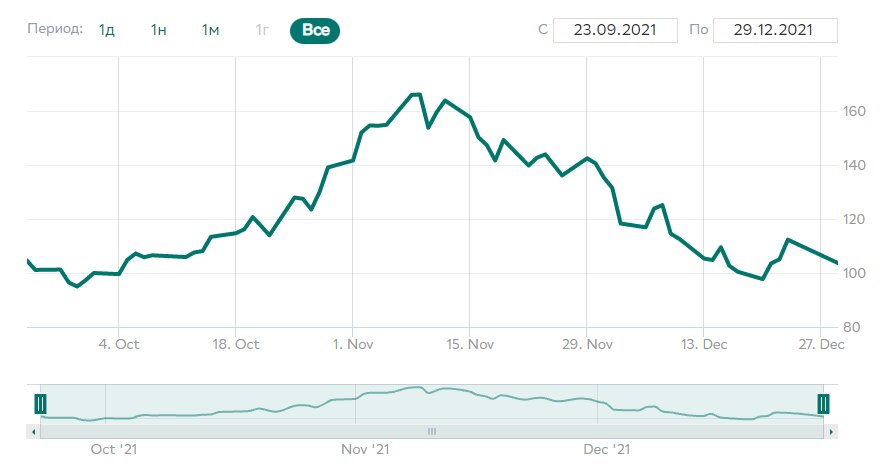Click the chart line at 18. Oct gridline
Screen dimensions: 892x476
(235, 232)
